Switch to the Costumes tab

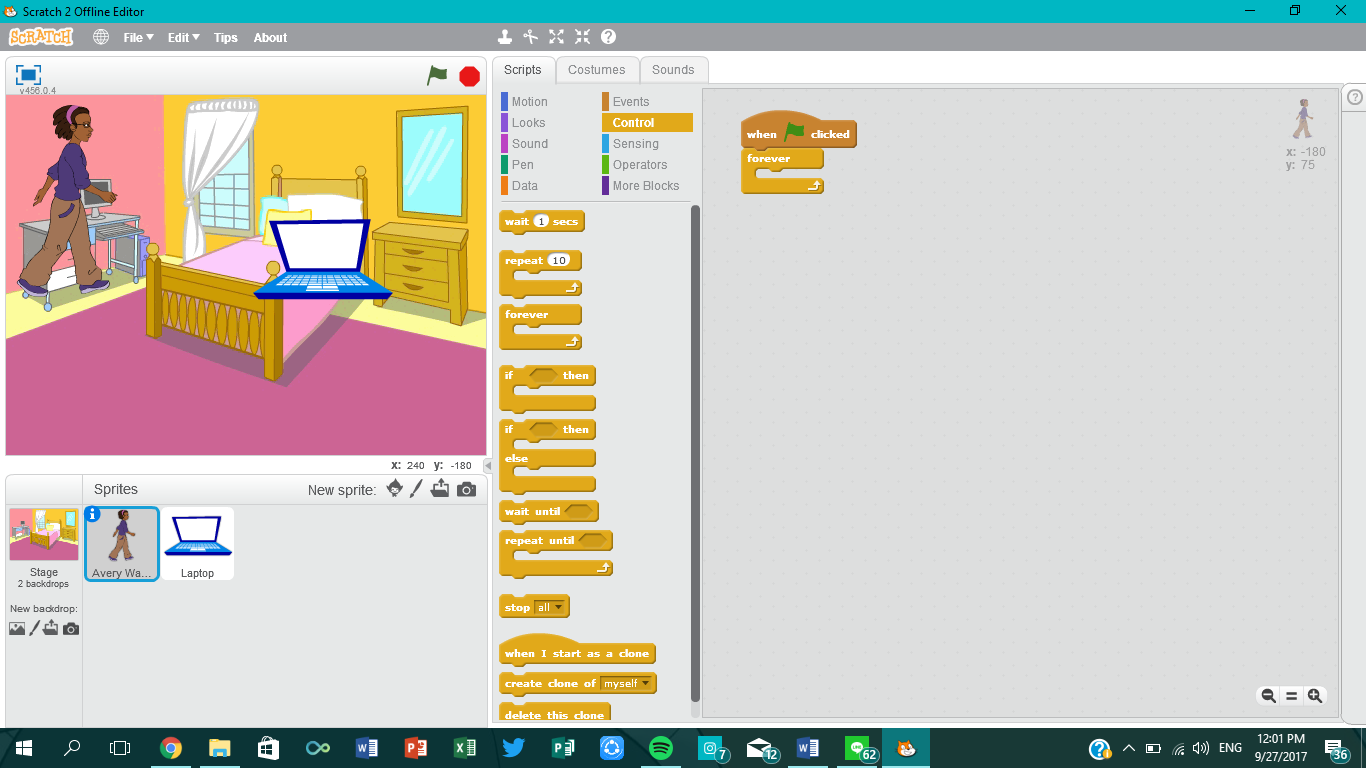tap(597, 70)
